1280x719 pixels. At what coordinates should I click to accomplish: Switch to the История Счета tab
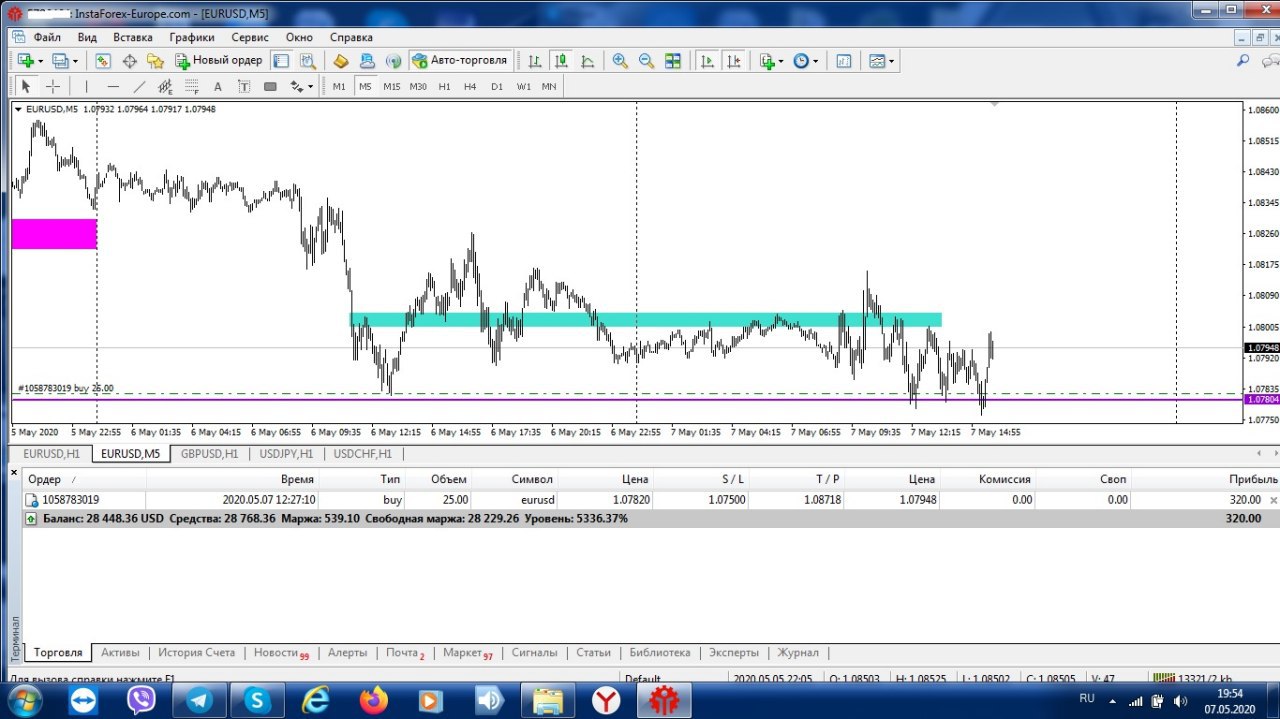[196, 652]
